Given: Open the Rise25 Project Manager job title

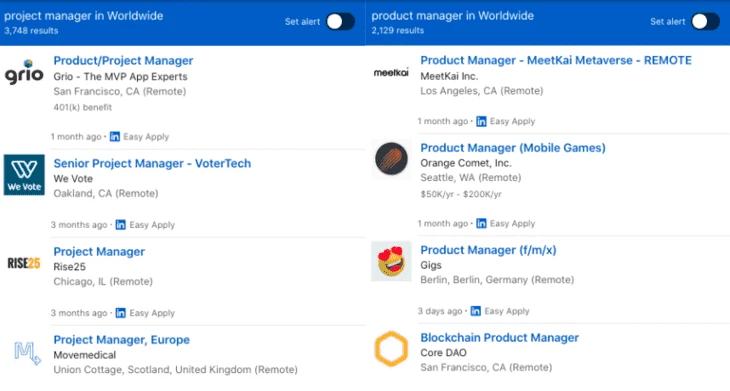Looking at the screenshot, I should pyautogui.click(x=99, y=252).
